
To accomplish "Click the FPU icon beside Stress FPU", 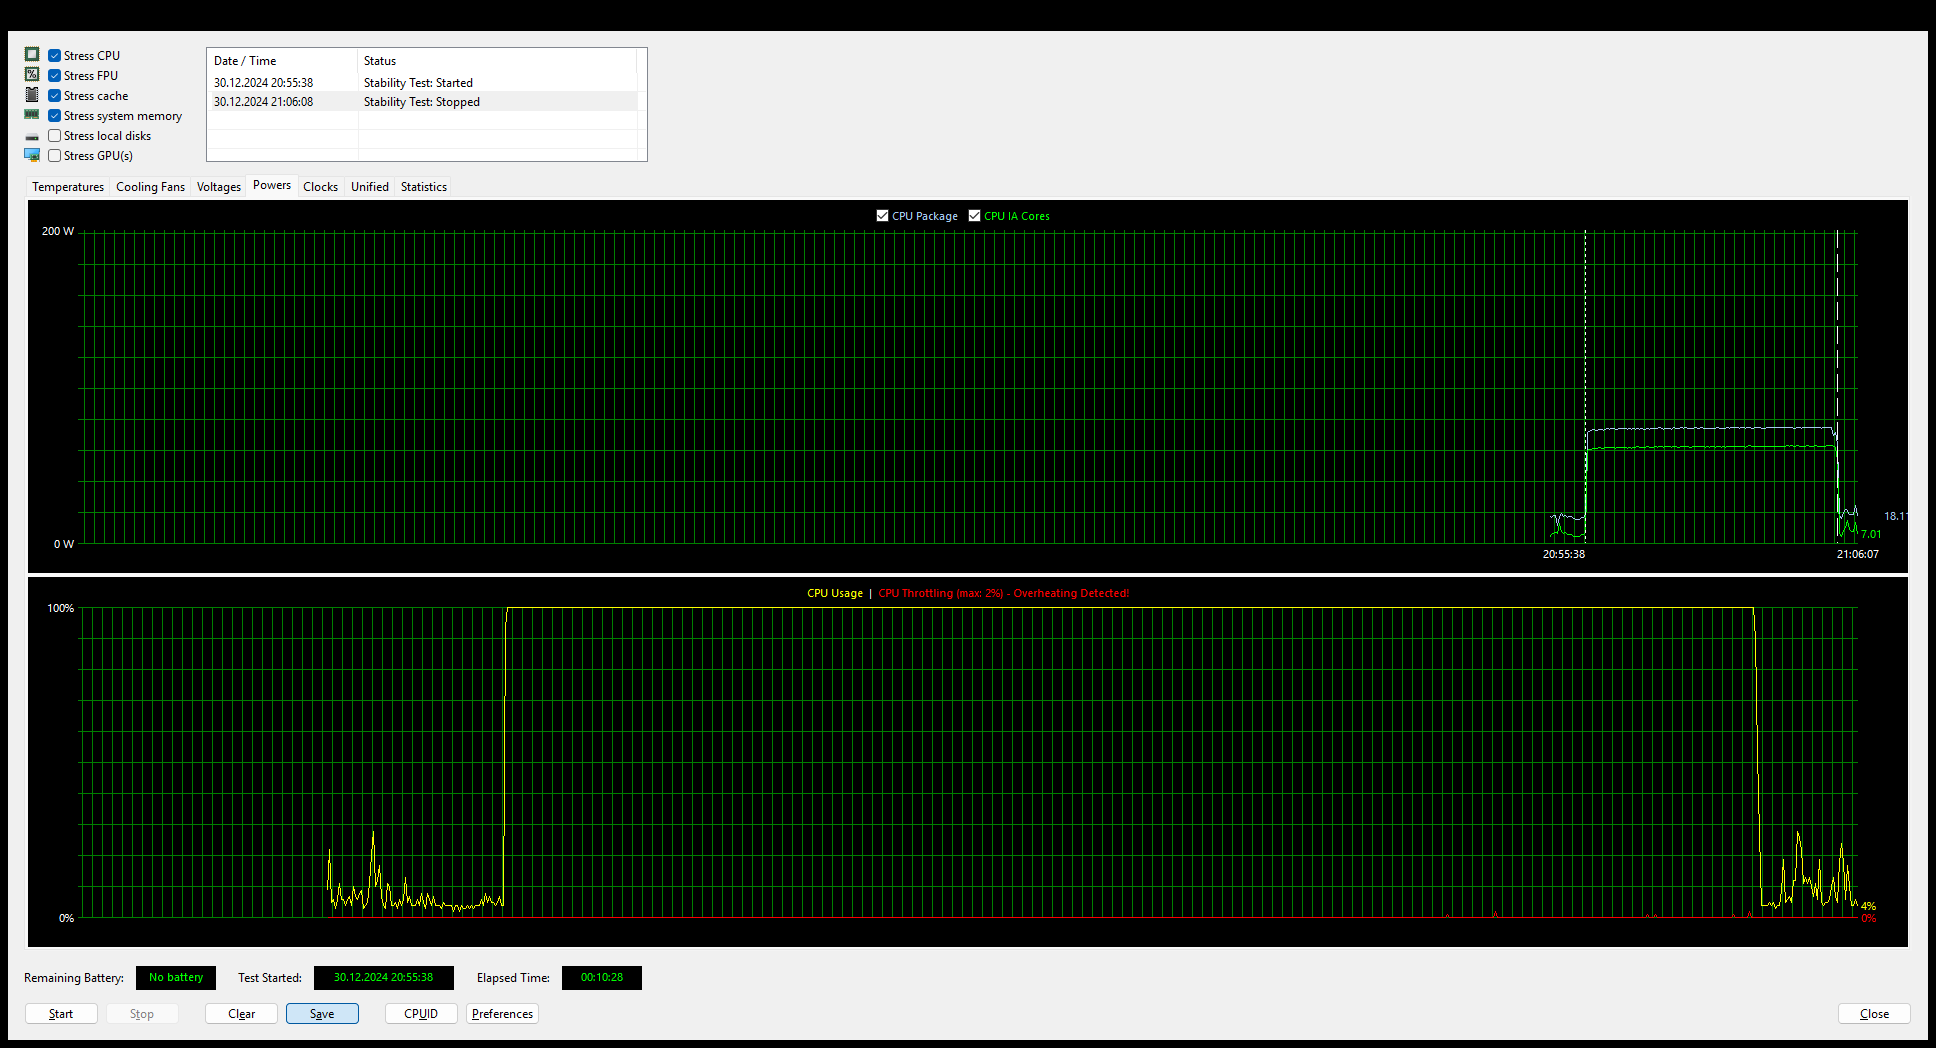I will point(32,75).
